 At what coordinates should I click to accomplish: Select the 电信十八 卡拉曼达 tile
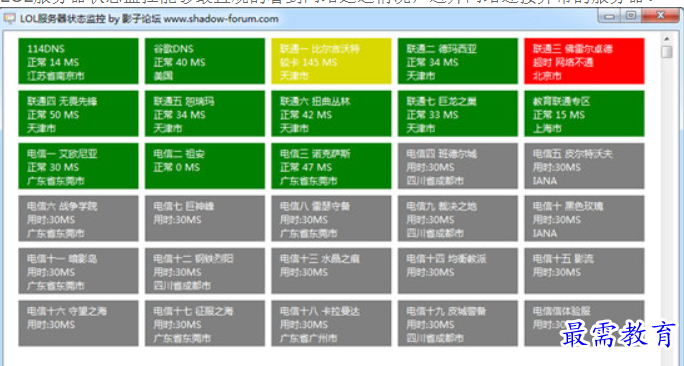(332, 323)
